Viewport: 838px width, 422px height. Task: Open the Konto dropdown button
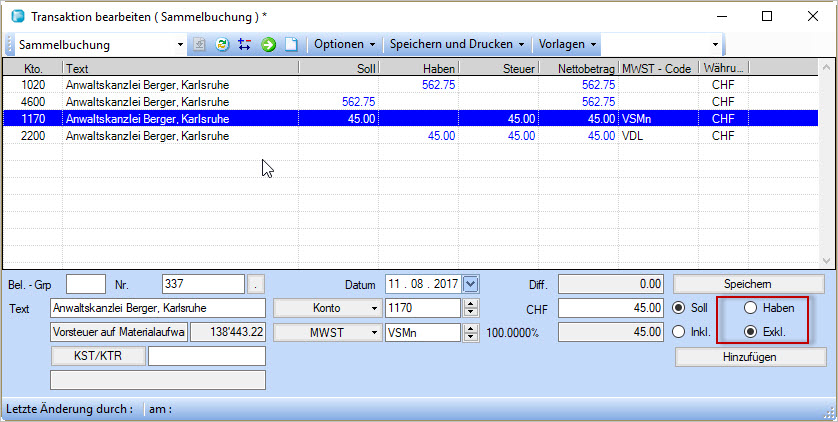coord(326,308)
